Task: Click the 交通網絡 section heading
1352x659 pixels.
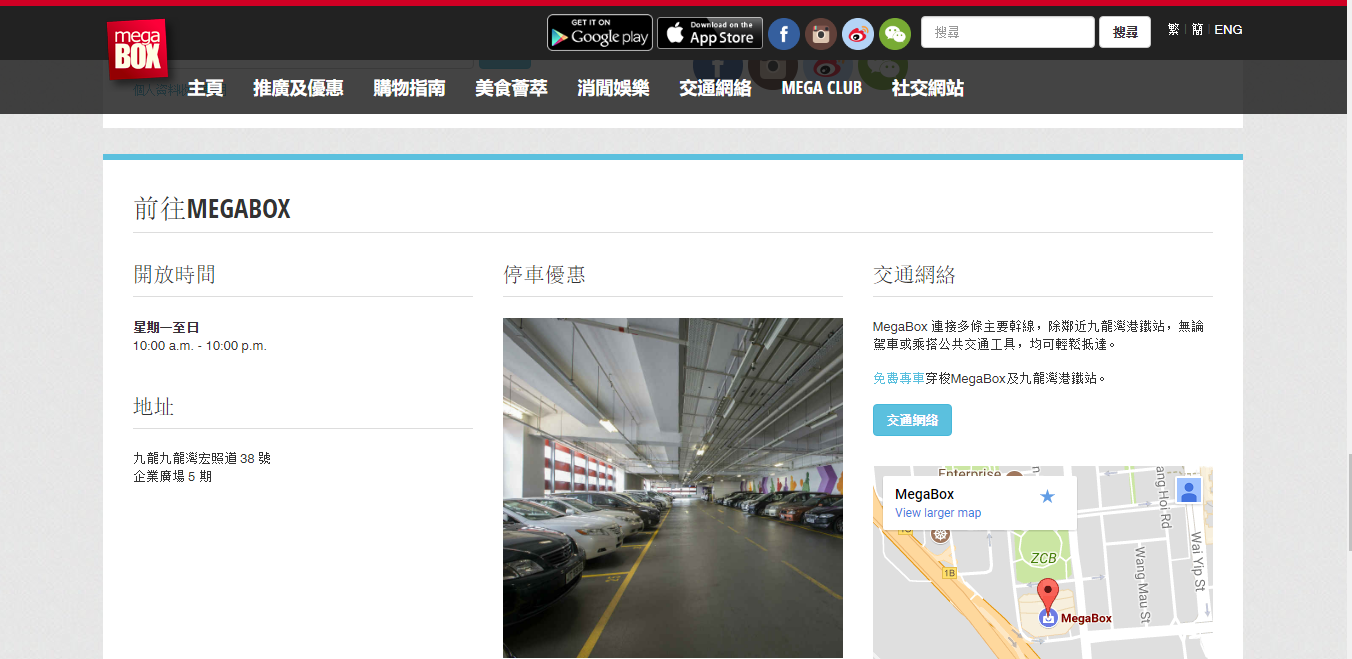Action: 914,274
